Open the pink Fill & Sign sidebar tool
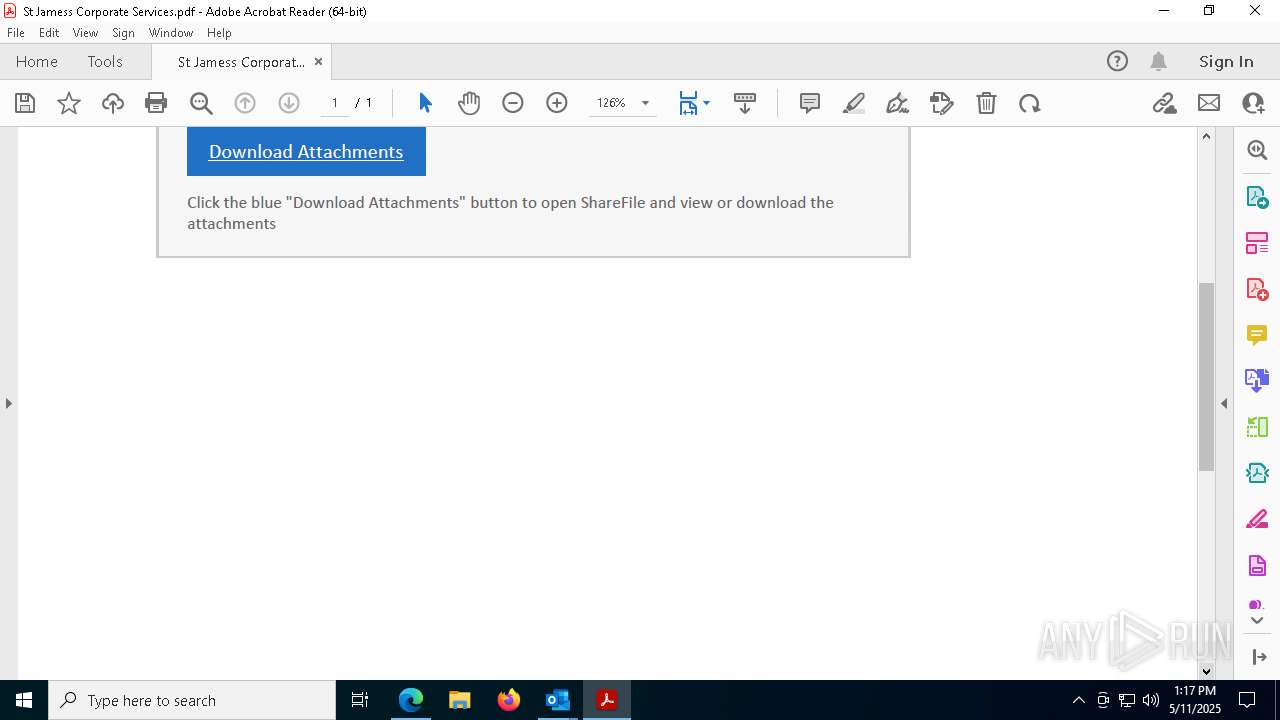 (1257, 519)
